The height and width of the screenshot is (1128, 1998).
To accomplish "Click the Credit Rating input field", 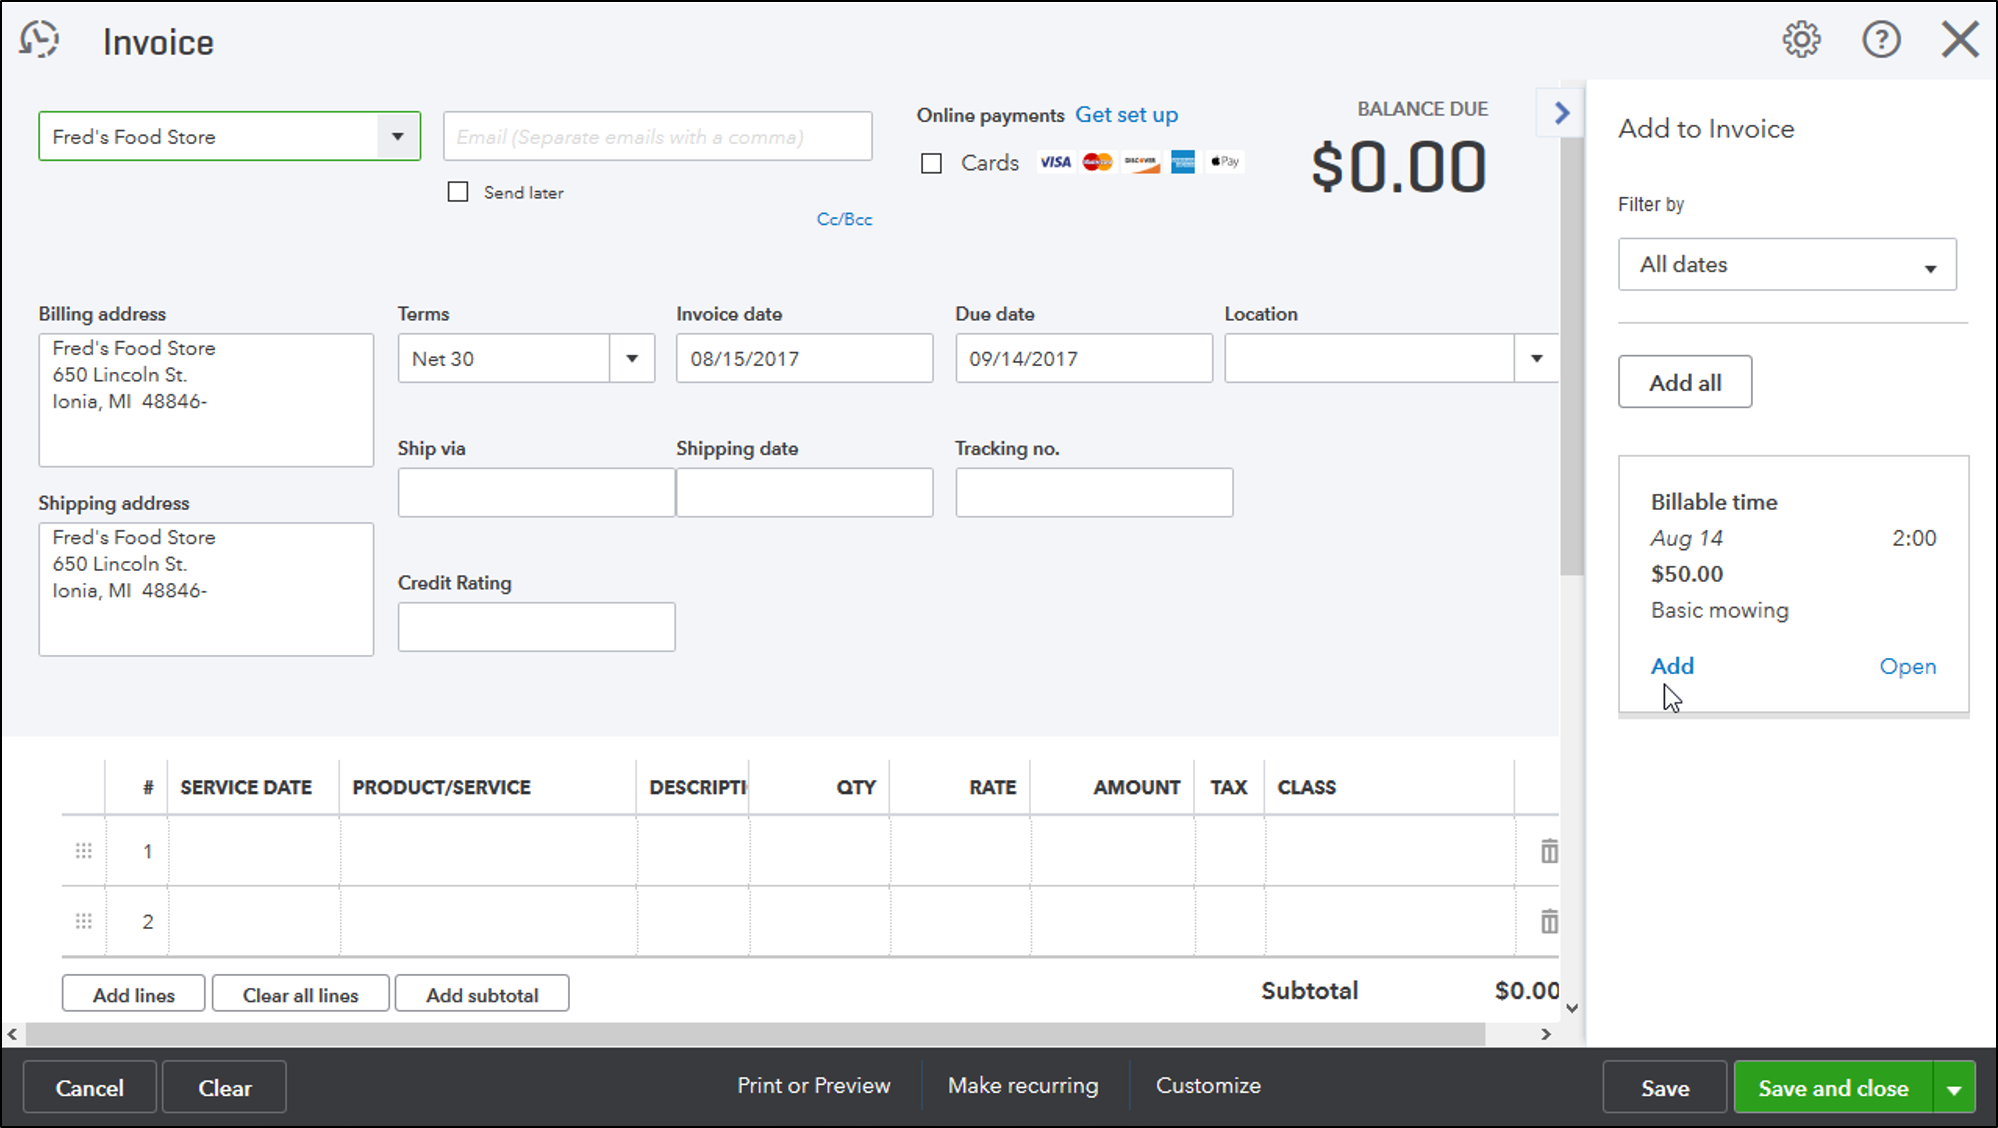I will [535, 626].
